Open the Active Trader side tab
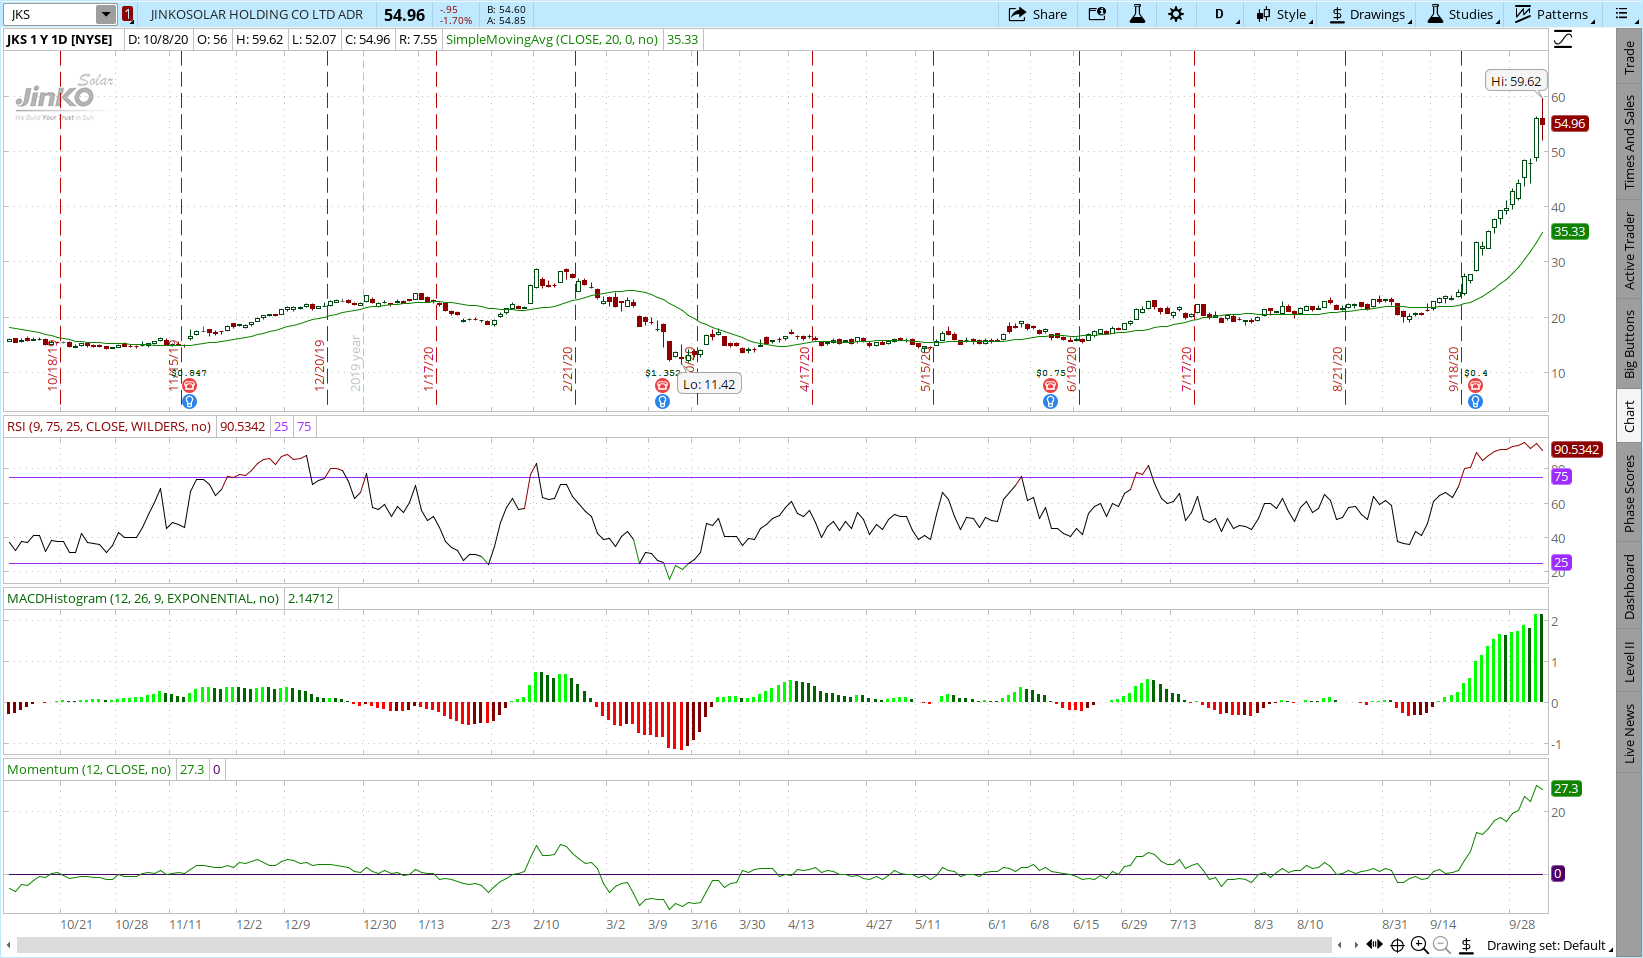 coord(1630,250)
